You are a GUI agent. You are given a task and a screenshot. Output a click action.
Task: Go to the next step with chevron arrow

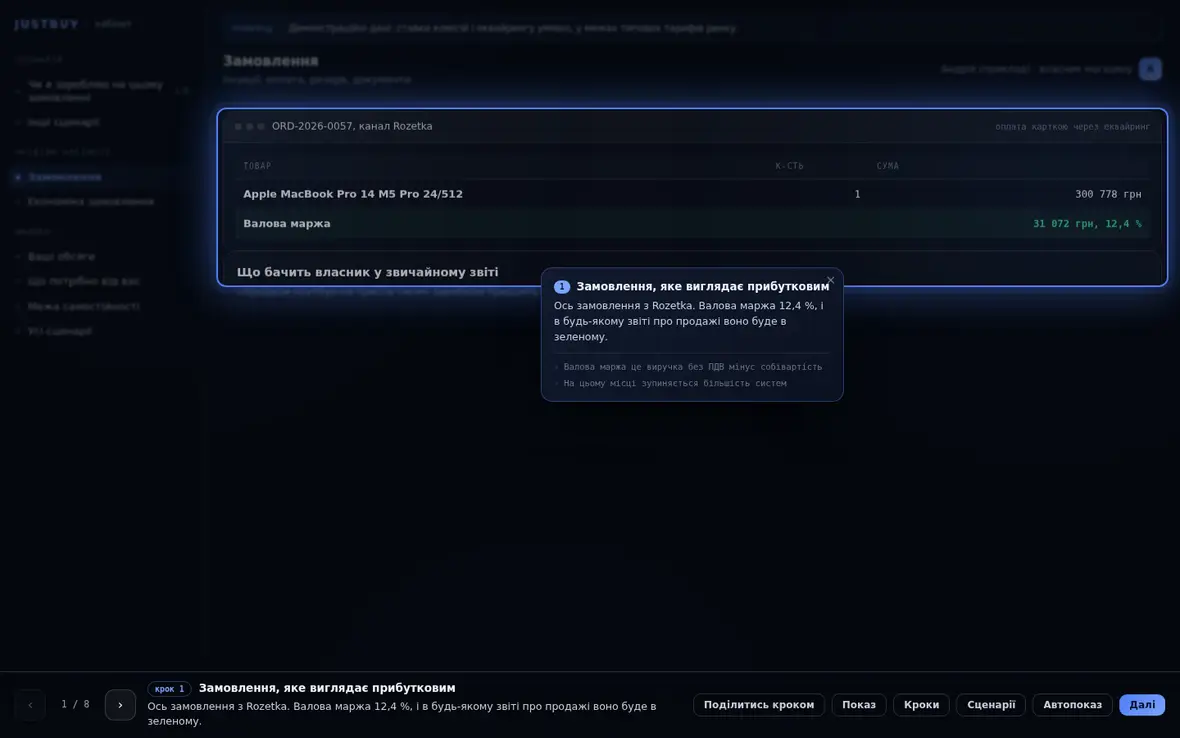(x=120, y=705)
